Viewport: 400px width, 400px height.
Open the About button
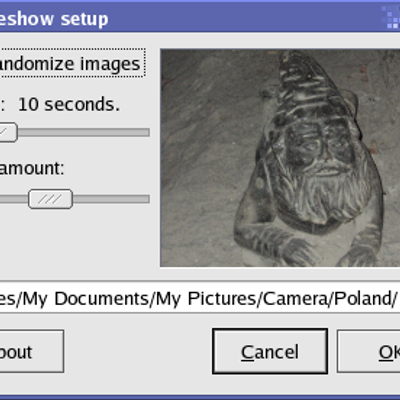[x=32, y=351]
